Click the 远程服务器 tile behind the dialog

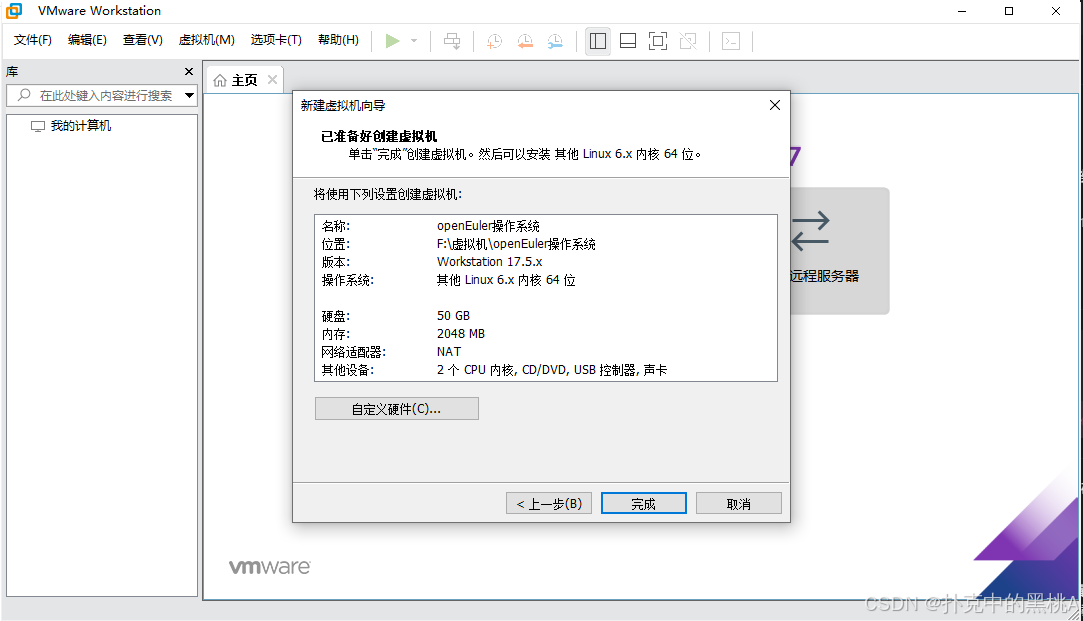(838, 251)
